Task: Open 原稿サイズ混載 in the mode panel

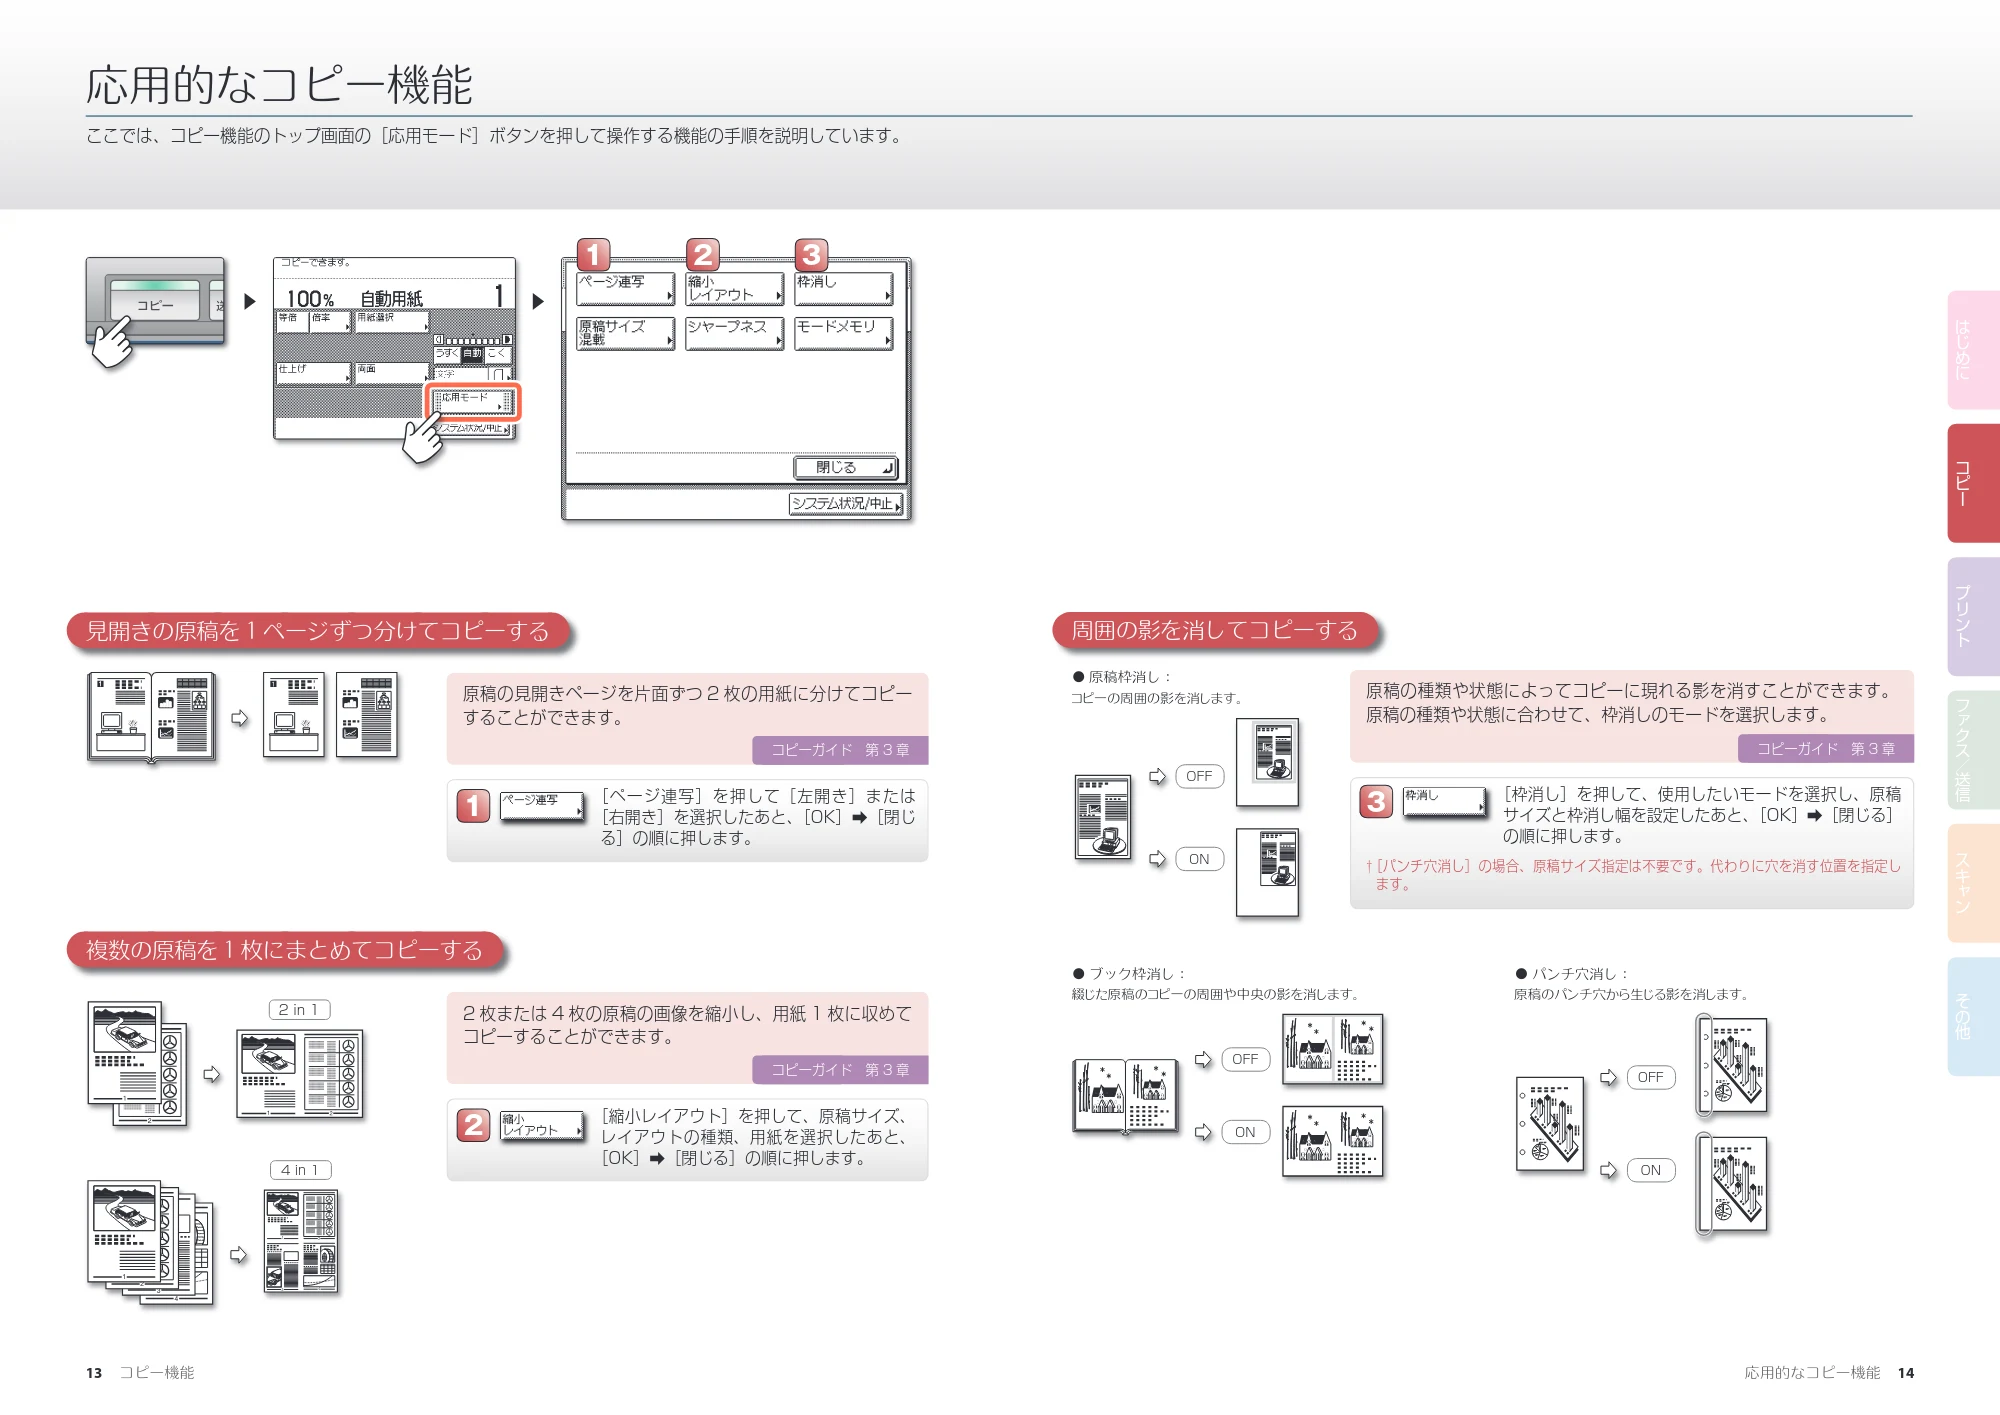Action: click(625, 334)
